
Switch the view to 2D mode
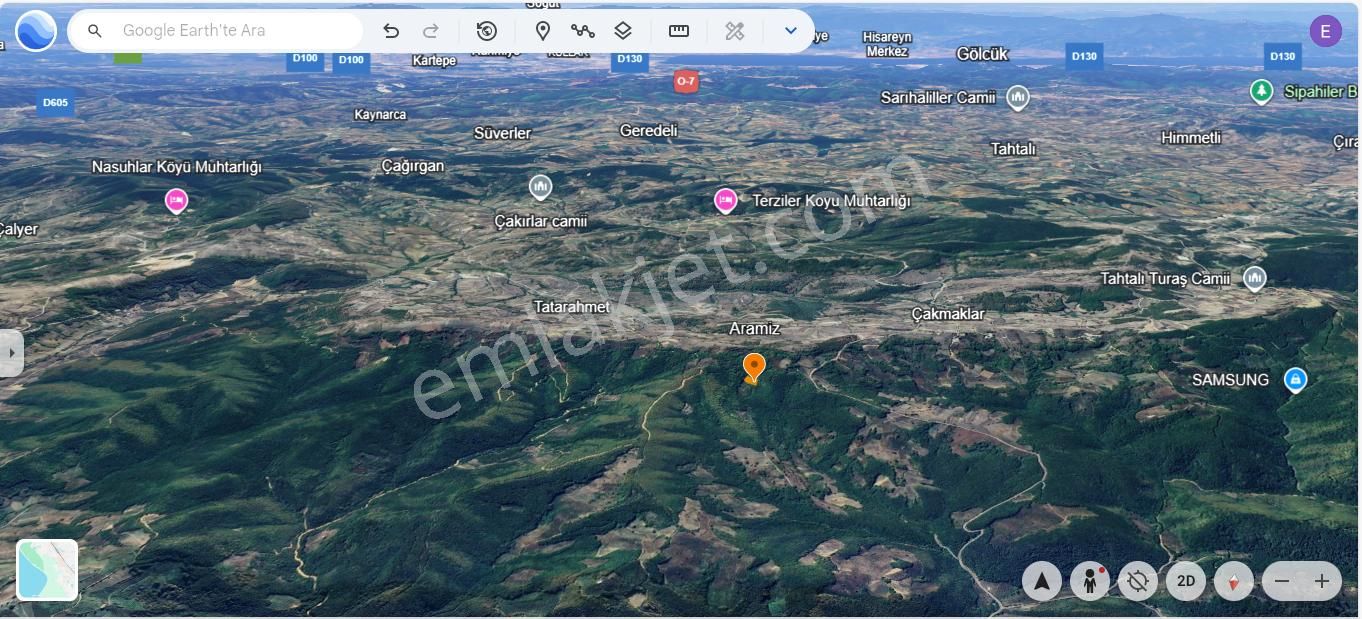pyautogui.click(x=1186, y=580)
